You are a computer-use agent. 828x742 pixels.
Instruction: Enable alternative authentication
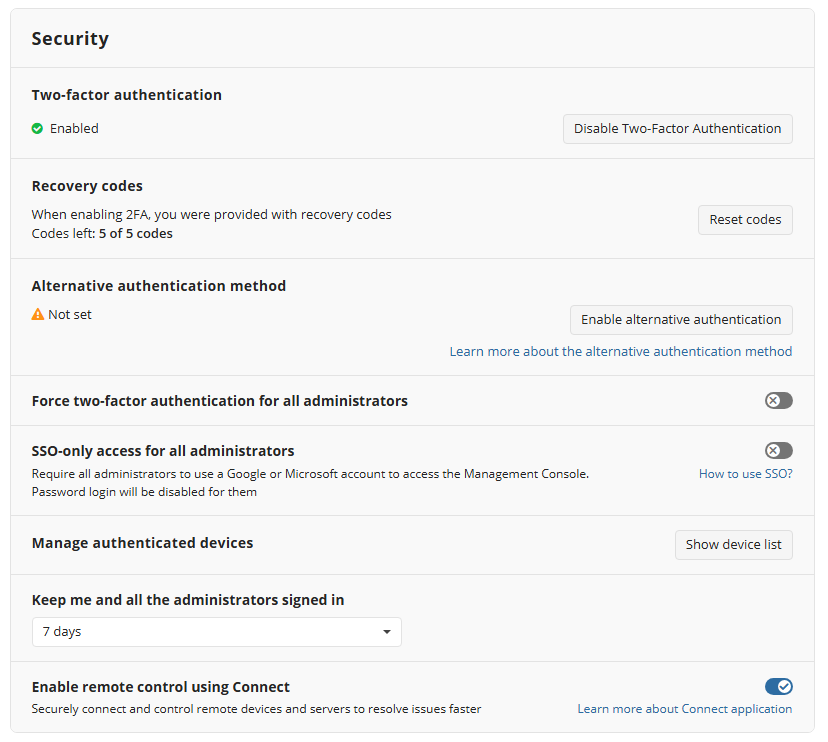point(681,320)
